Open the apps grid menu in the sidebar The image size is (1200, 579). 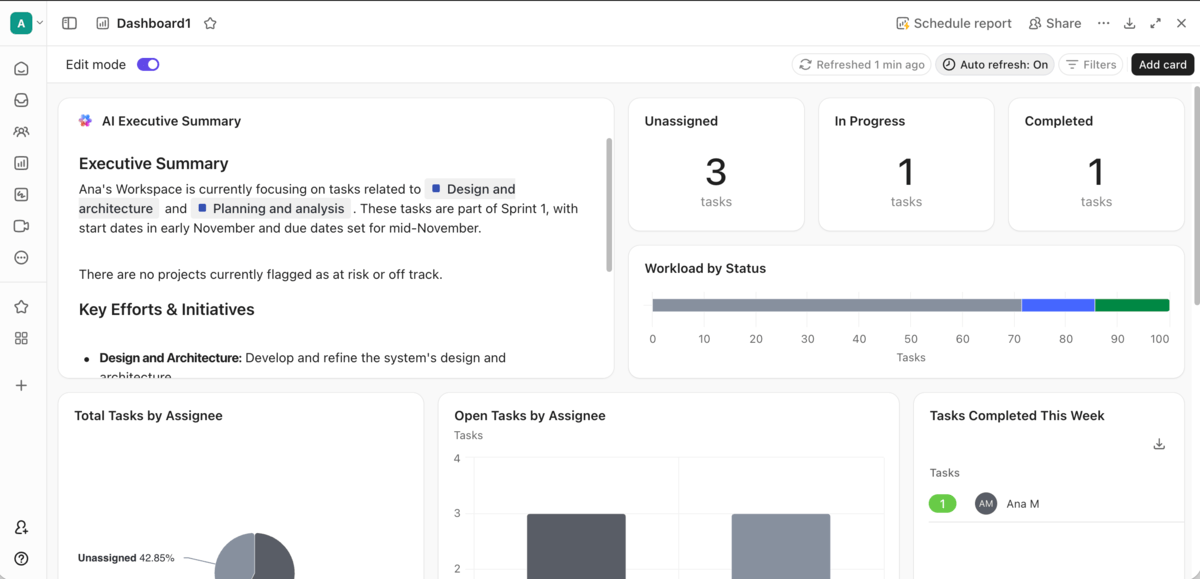coord(20,338)
